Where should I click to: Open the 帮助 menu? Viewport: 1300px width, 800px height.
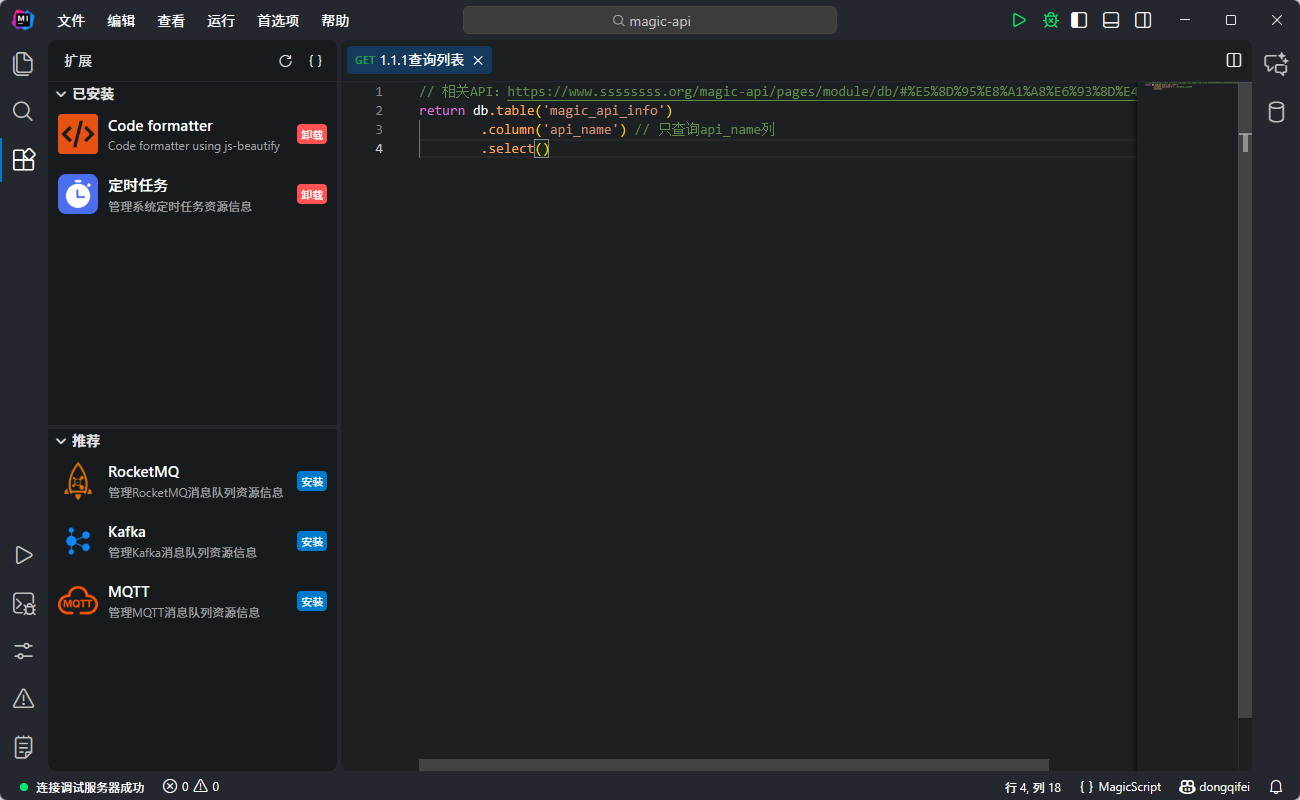[336, 21]
